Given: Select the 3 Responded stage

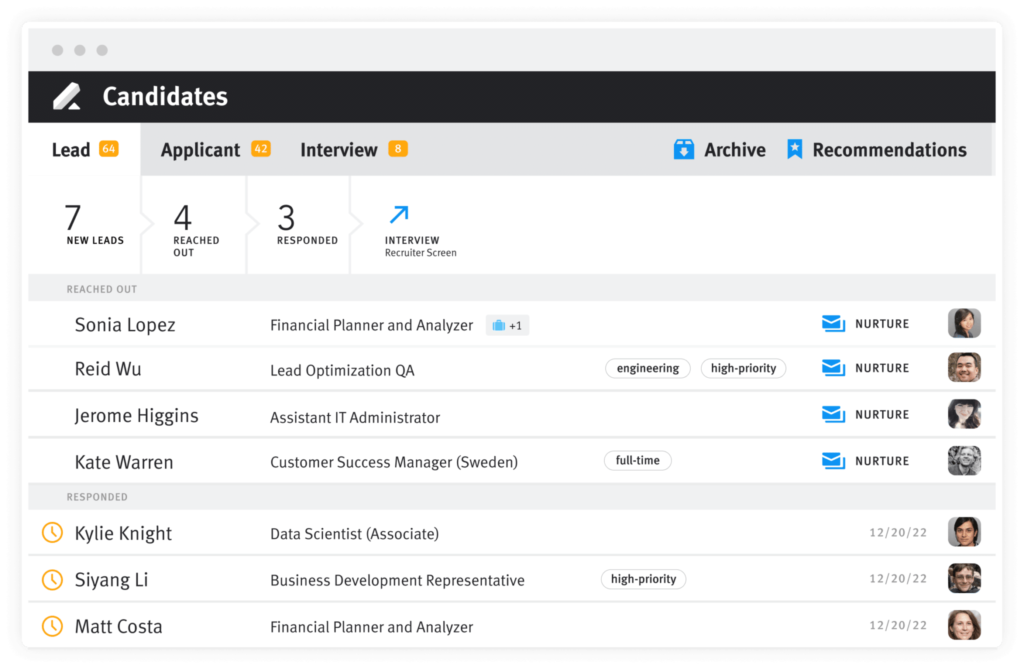Looking at the screenshot, I should [x=299, y=225].
